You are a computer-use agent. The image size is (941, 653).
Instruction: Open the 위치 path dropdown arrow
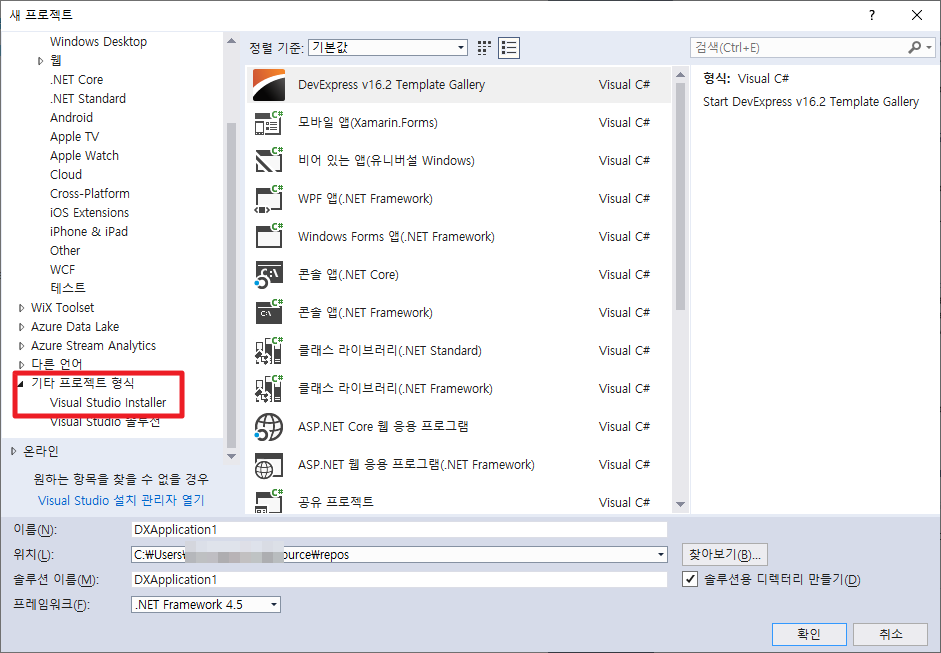pyautogui.click(x=660, y=555)
